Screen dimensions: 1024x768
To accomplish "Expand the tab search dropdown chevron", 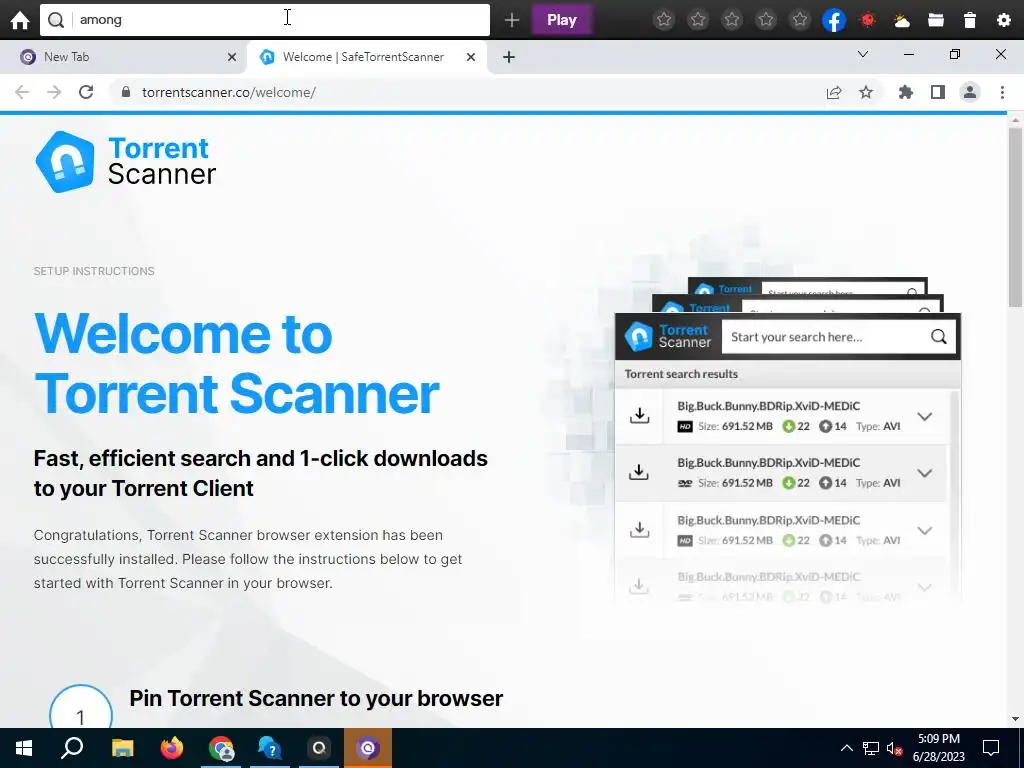I will [x=863, y=54].
